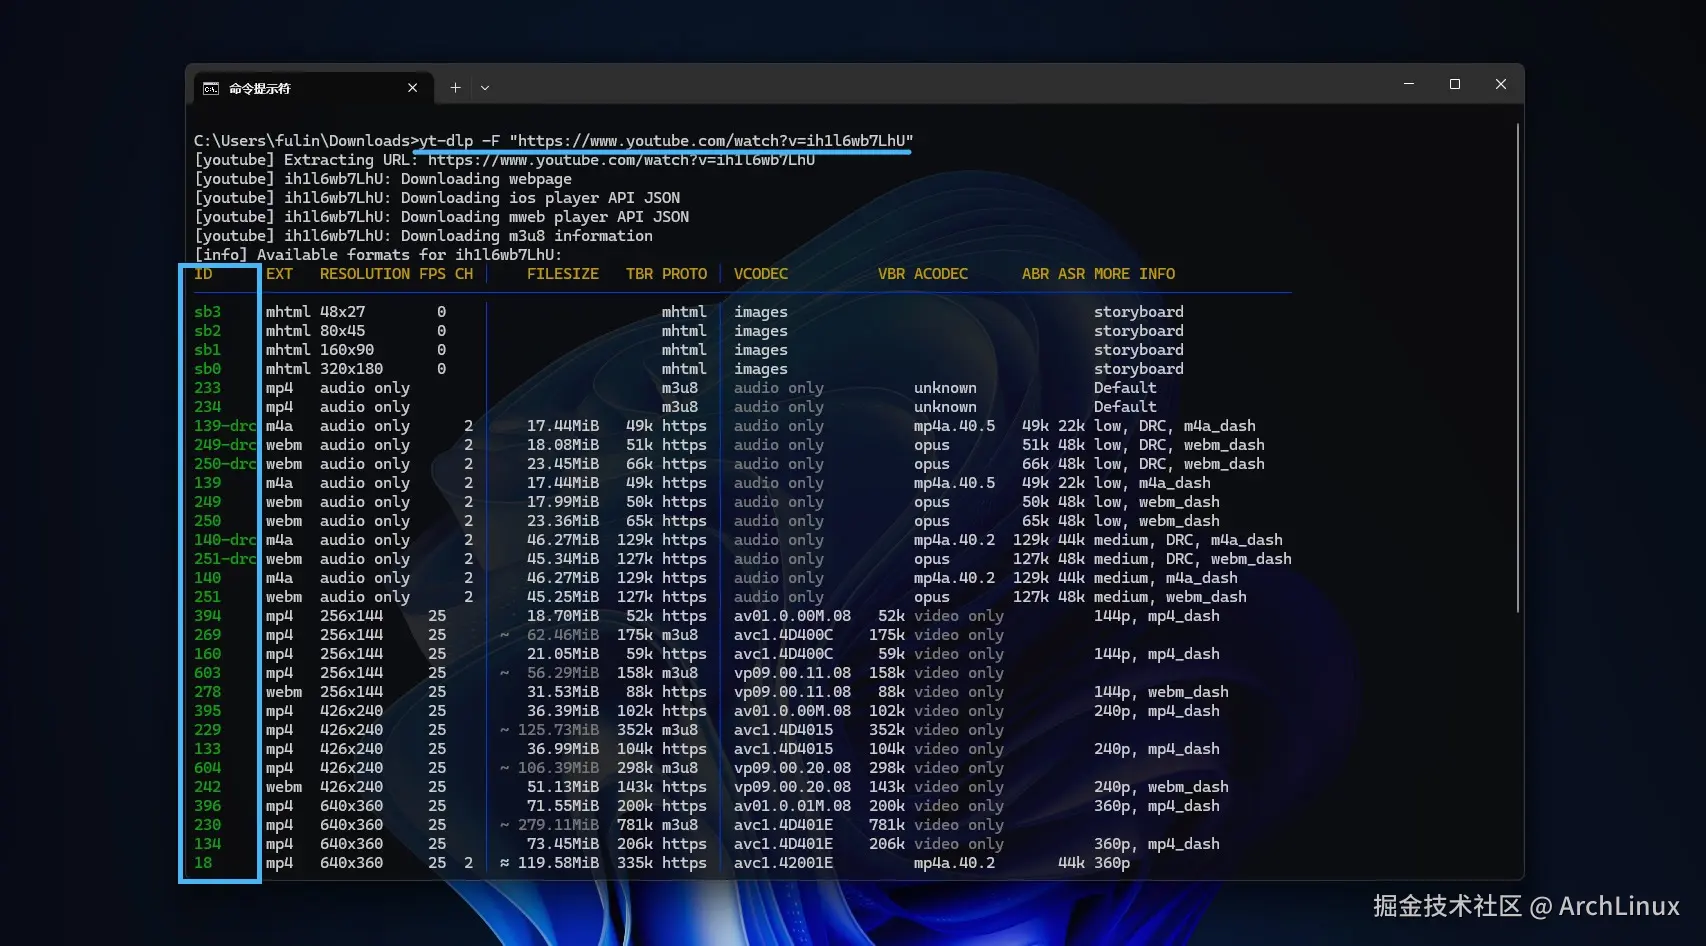Click the 48x27 resolution value
Screen dimensions: 1706x946
point(342,312)
